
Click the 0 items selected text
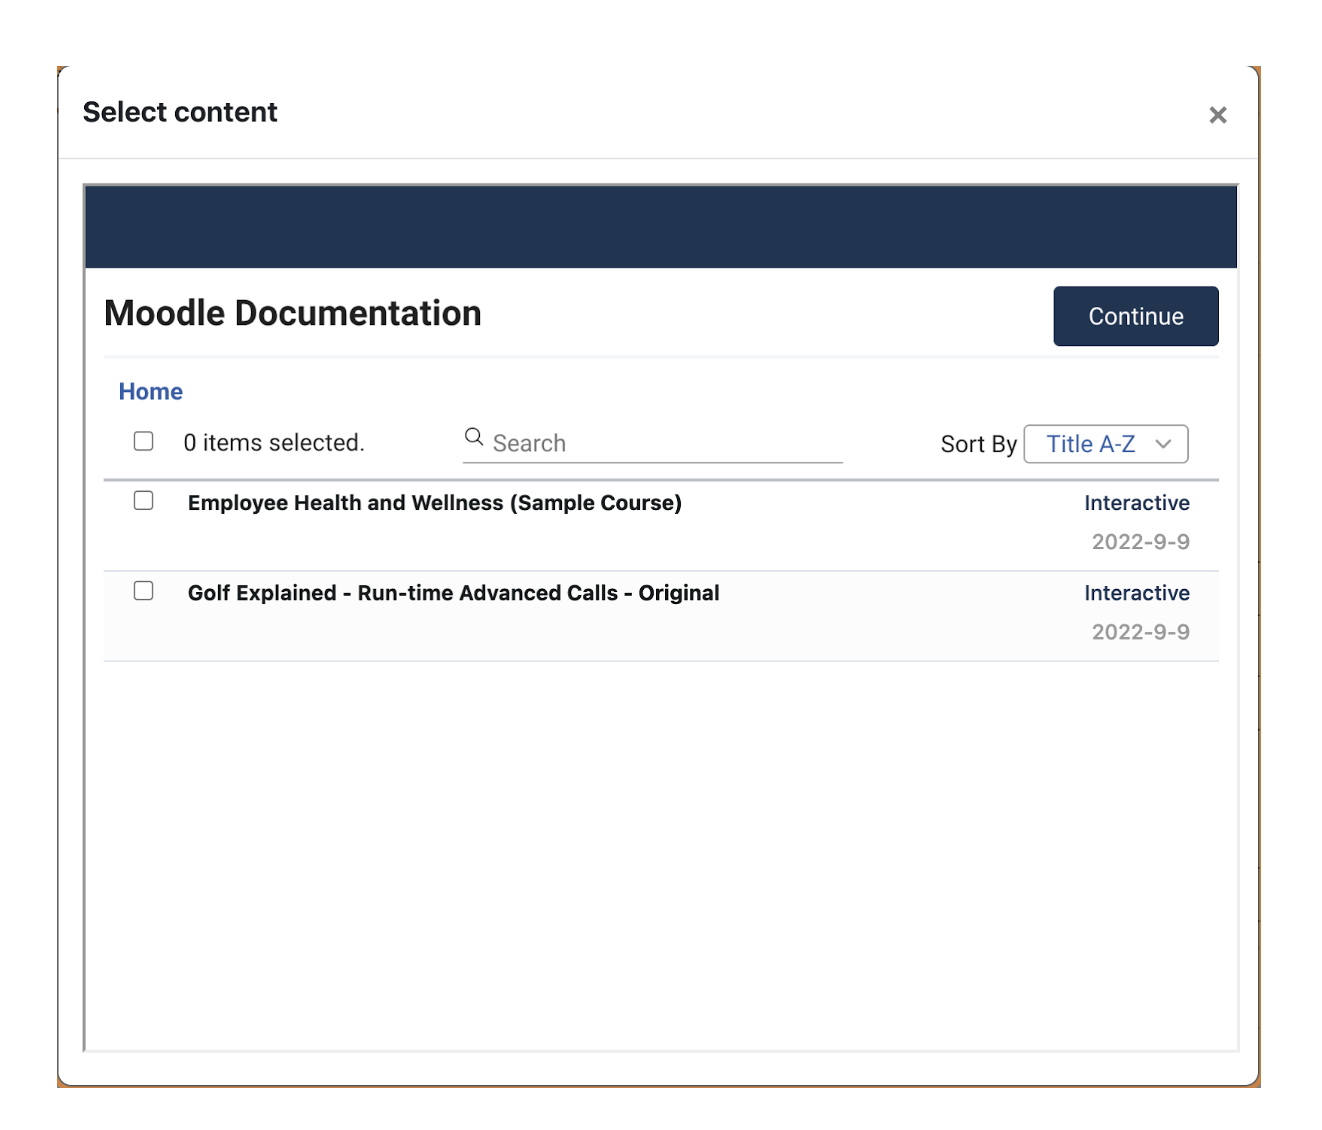tap(274, 443)
